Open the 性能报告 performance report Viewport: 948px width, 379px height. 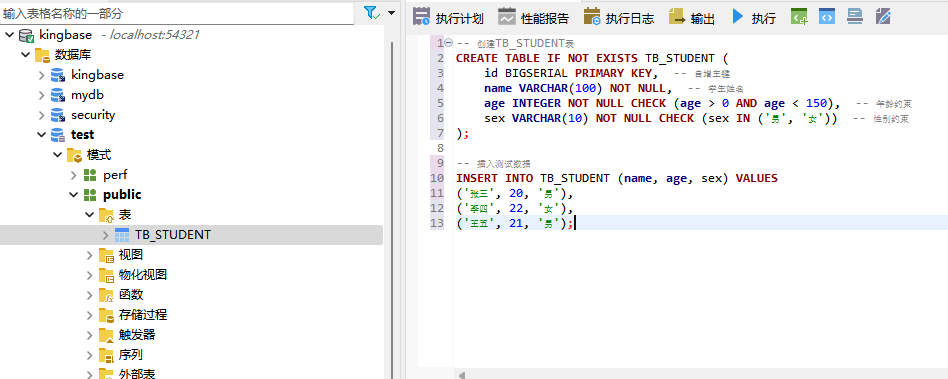pyautogui.click(x=533, y=18)
